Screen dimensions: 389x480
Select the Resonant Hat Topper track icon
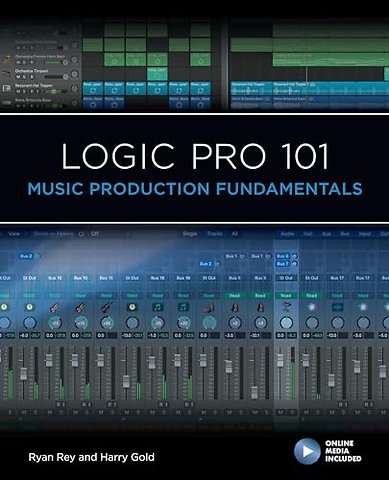point(7,88)
